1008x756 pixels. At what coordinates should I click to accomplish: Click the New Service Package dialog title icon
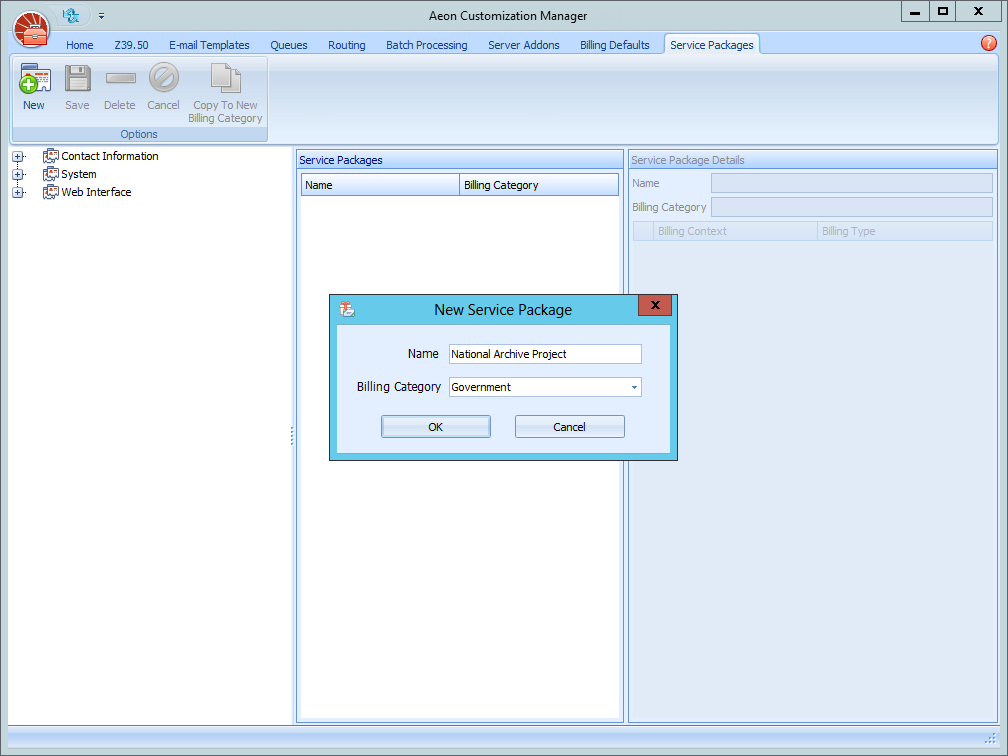click(x=347, y=310)
